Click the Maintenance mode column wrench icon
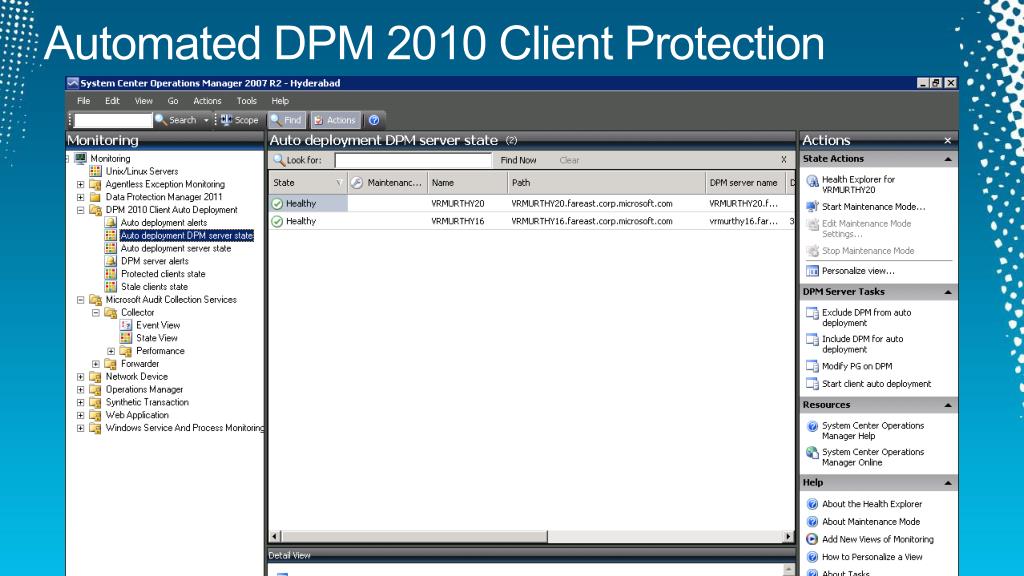 coord(357,183)
